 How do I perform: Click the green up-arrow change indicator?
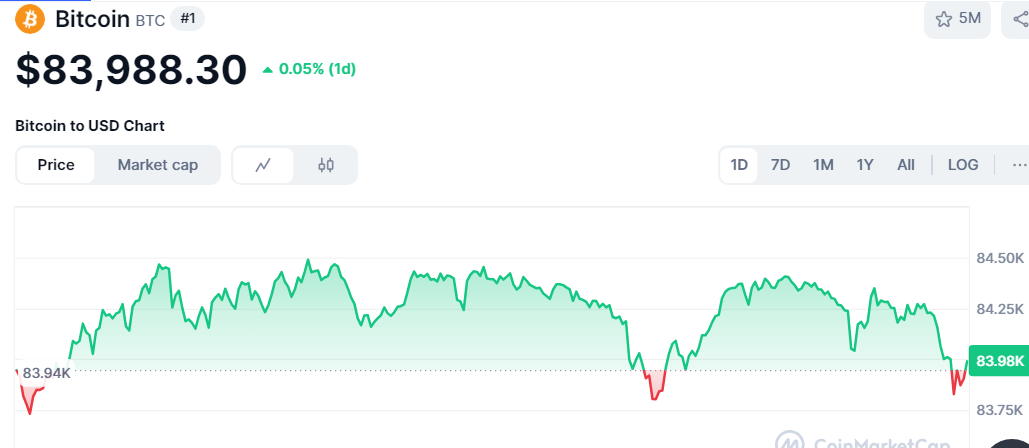click(267, 70)
